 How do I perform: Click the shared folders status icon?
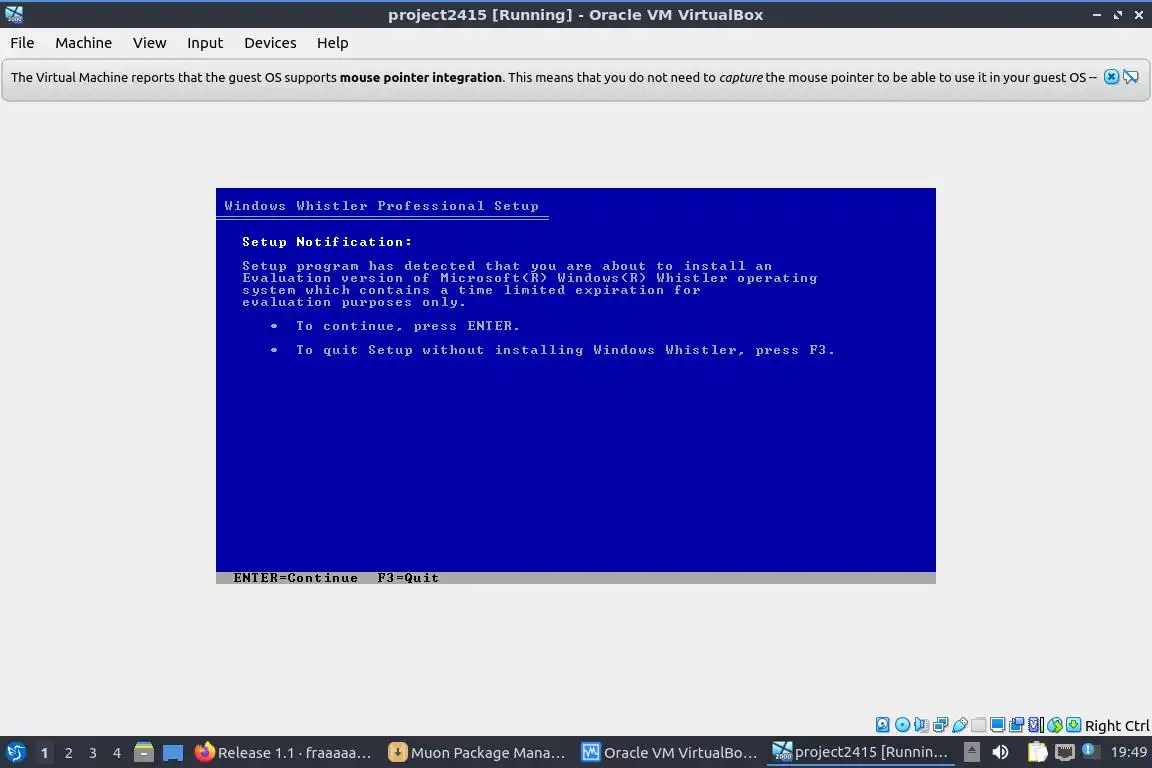pyautogui.click(x=979, y=725)
